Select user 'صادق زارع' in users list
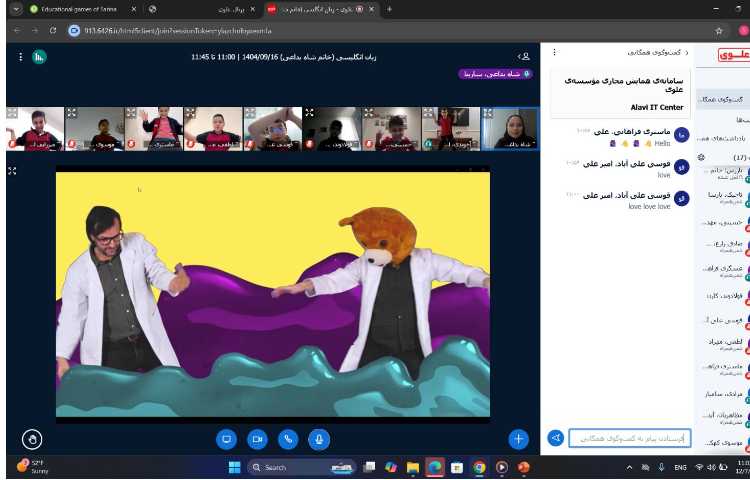This screenshot has width=750, height=480. point(725,246)
